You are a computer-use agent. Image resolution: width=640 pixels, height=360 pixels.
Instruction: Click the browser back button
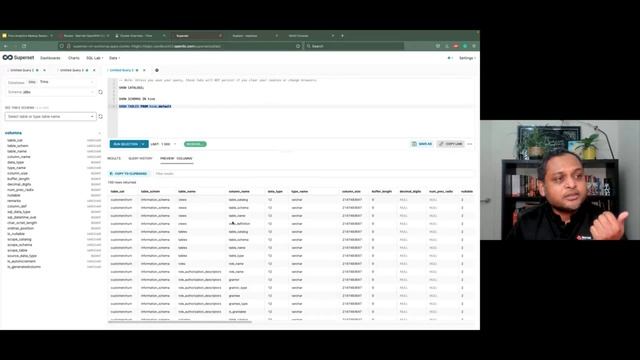pyautogui.click(x=5, y=46)
